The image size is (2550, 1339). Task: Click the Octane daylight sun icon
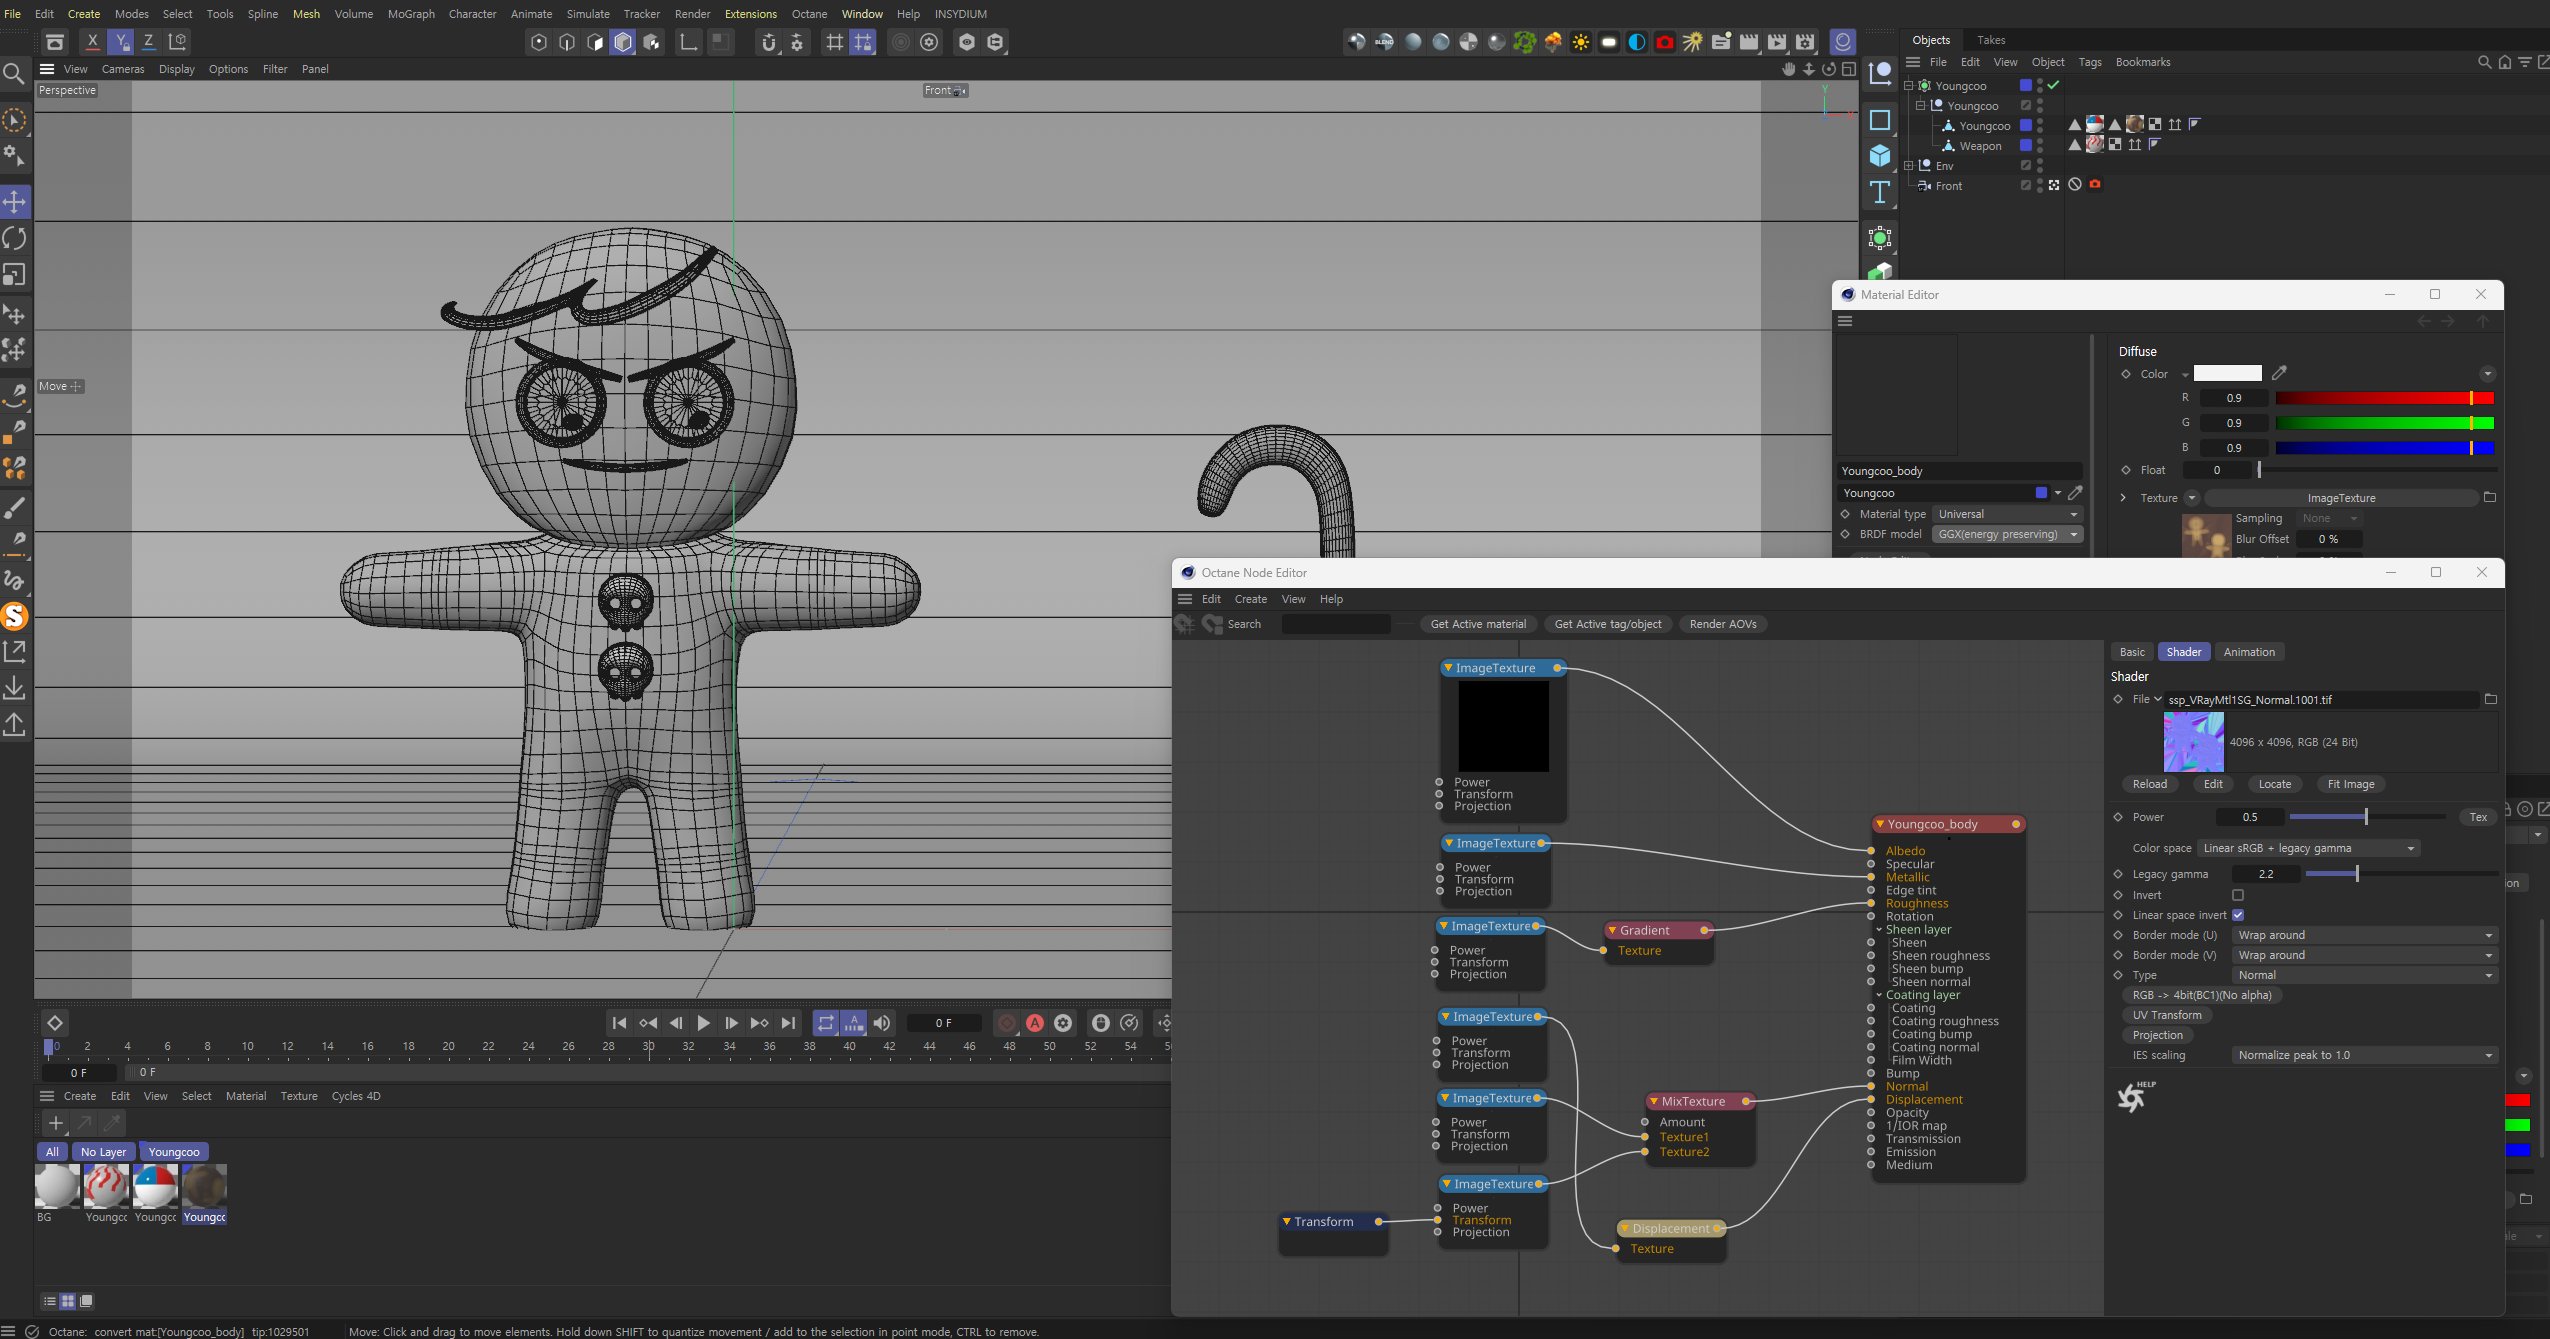1581,42
